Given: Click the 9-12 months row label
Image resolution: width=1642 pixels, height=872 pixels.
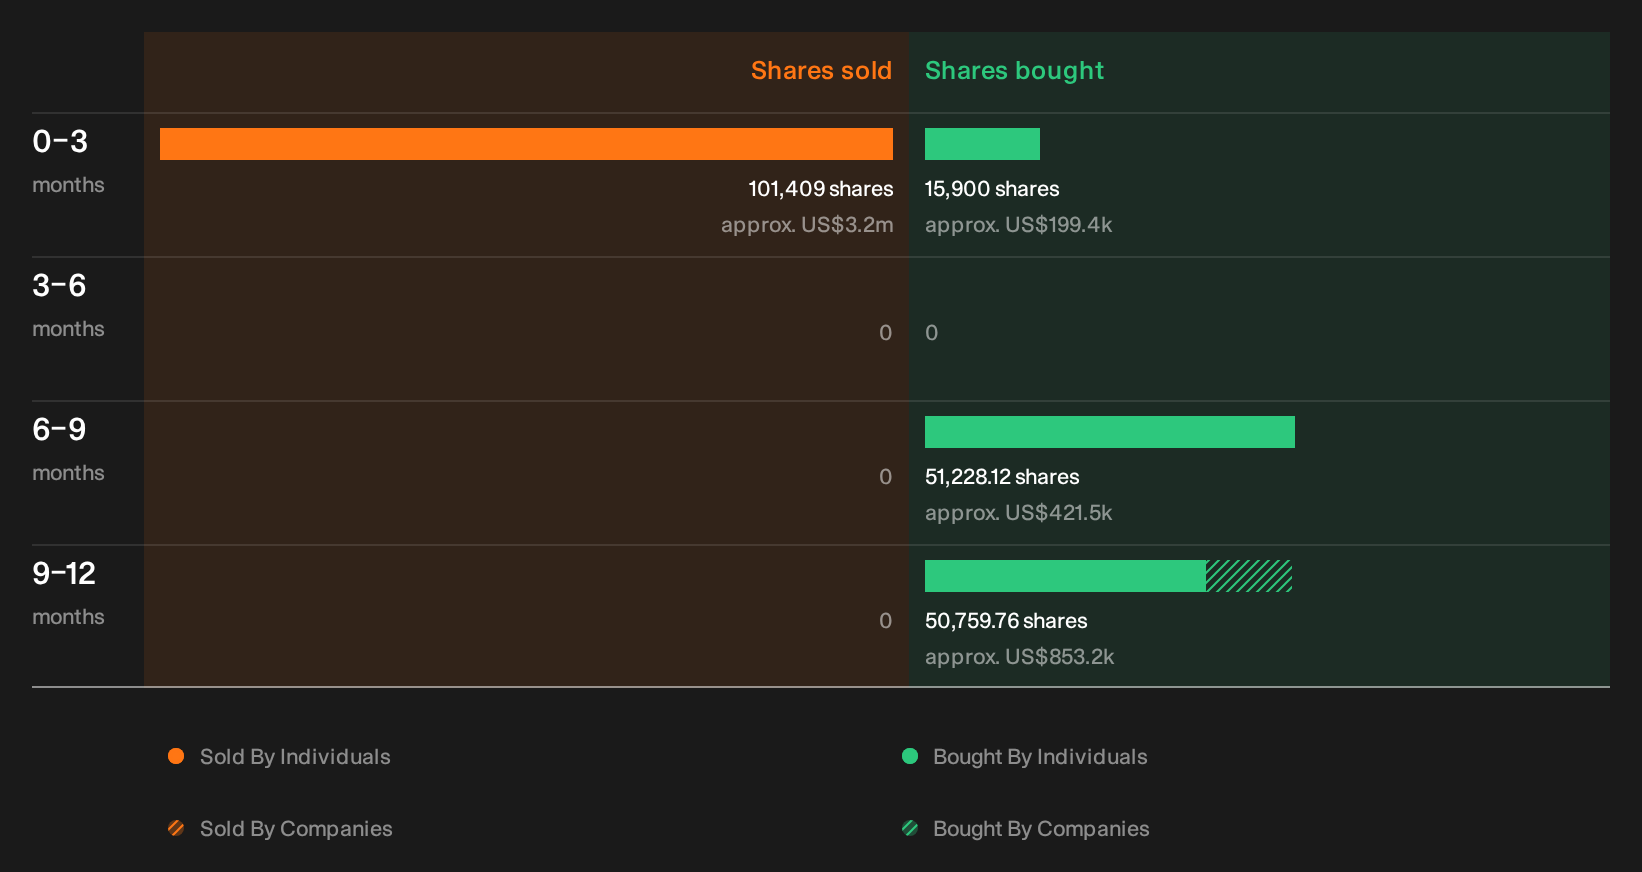Looking at the screenshot, I should (x=68, y=593).
